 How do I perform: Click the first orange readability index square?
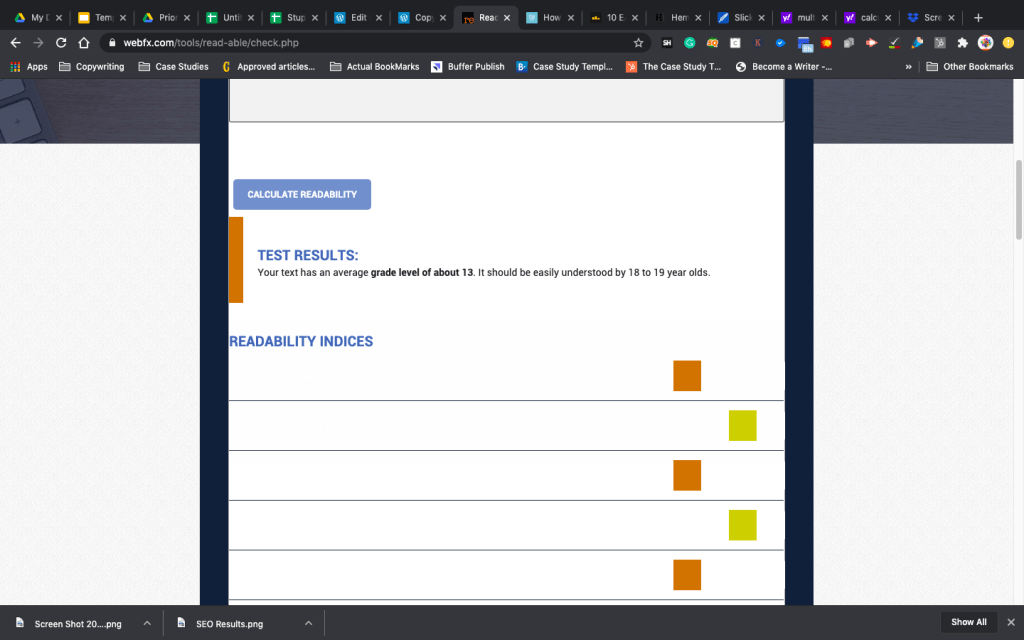click(687, 376)
